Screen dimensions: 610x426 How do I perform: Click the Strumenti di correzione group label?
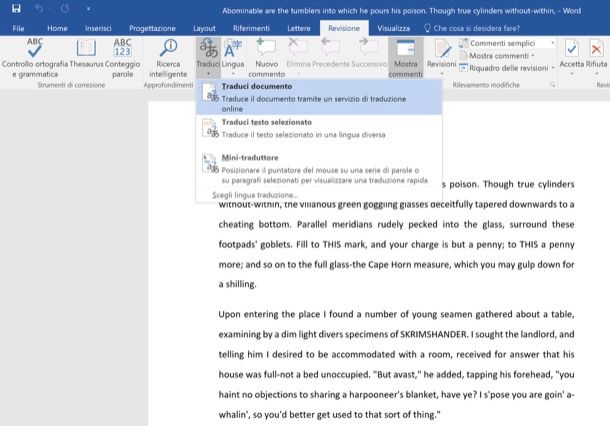pyautogui.click(x=71, y=85)
